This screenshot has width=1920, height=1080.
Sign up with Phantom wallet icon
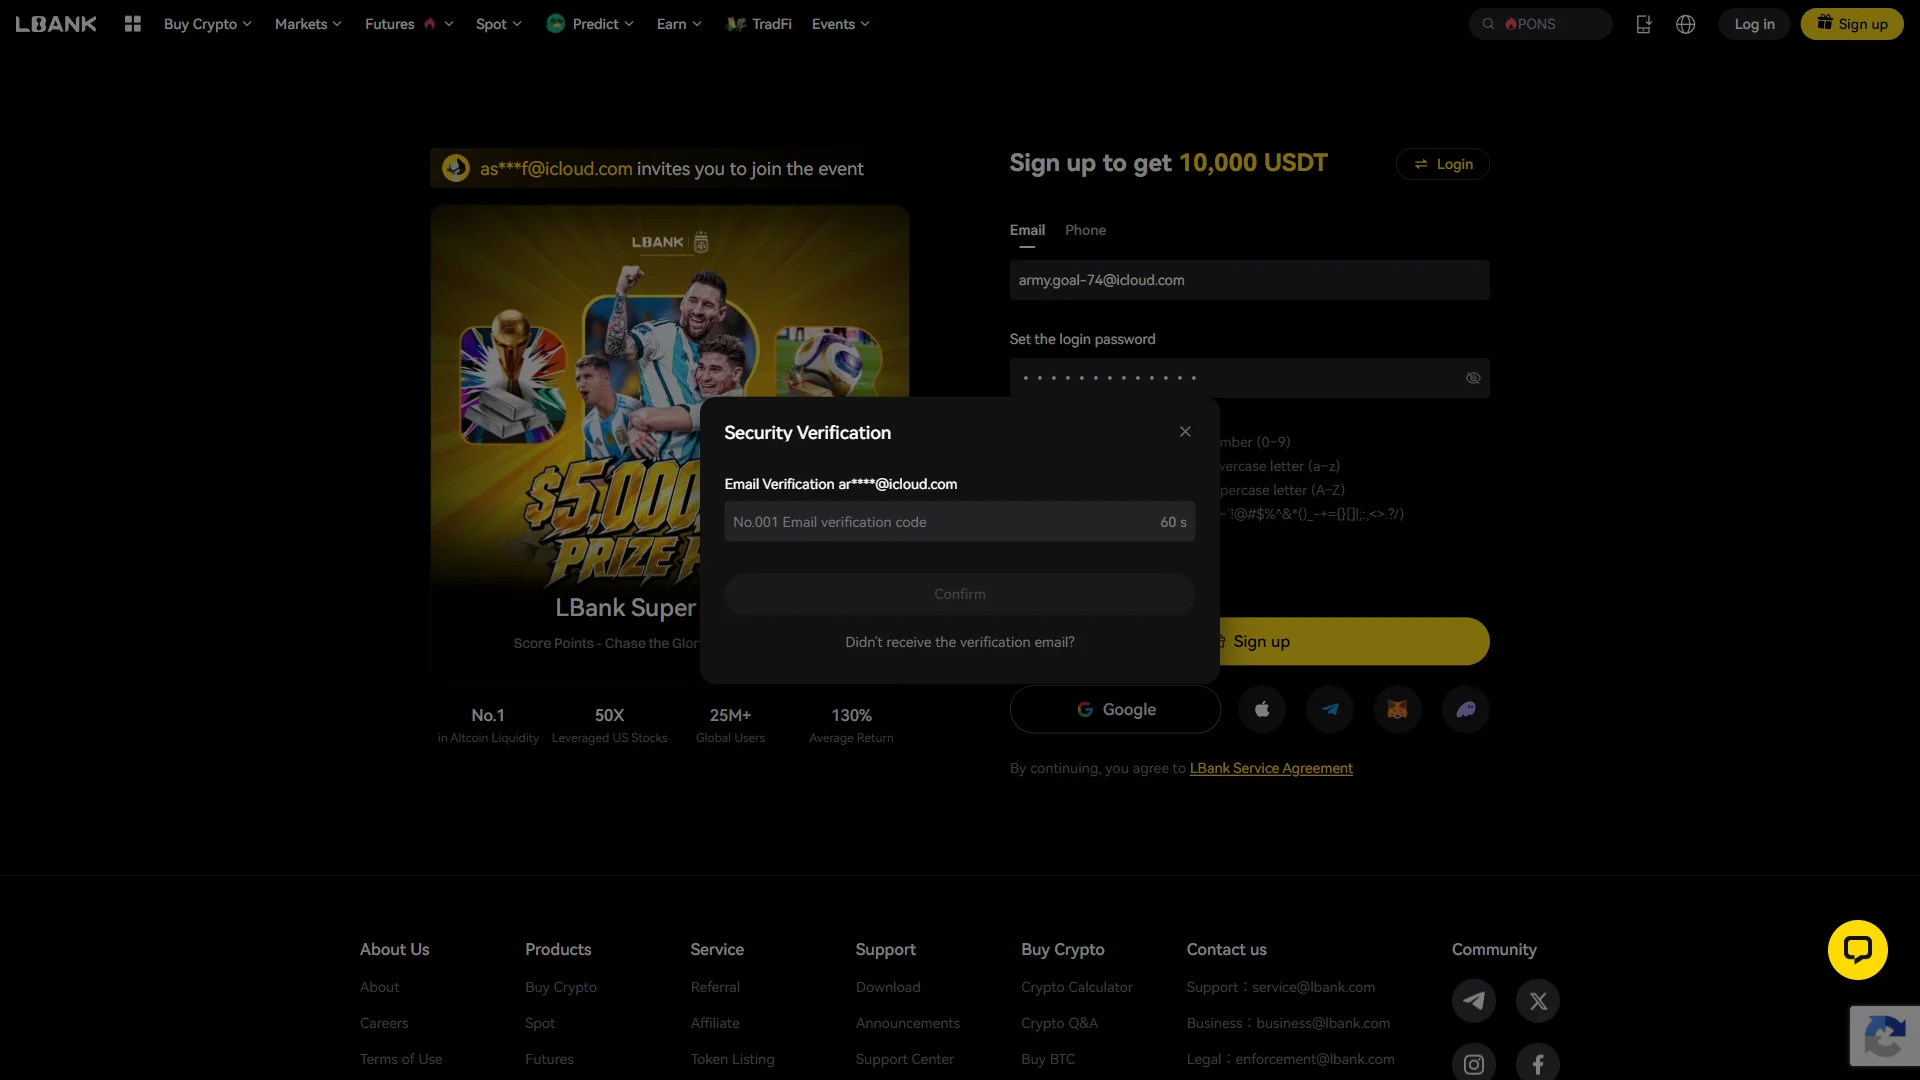[x=1466, y=709]
